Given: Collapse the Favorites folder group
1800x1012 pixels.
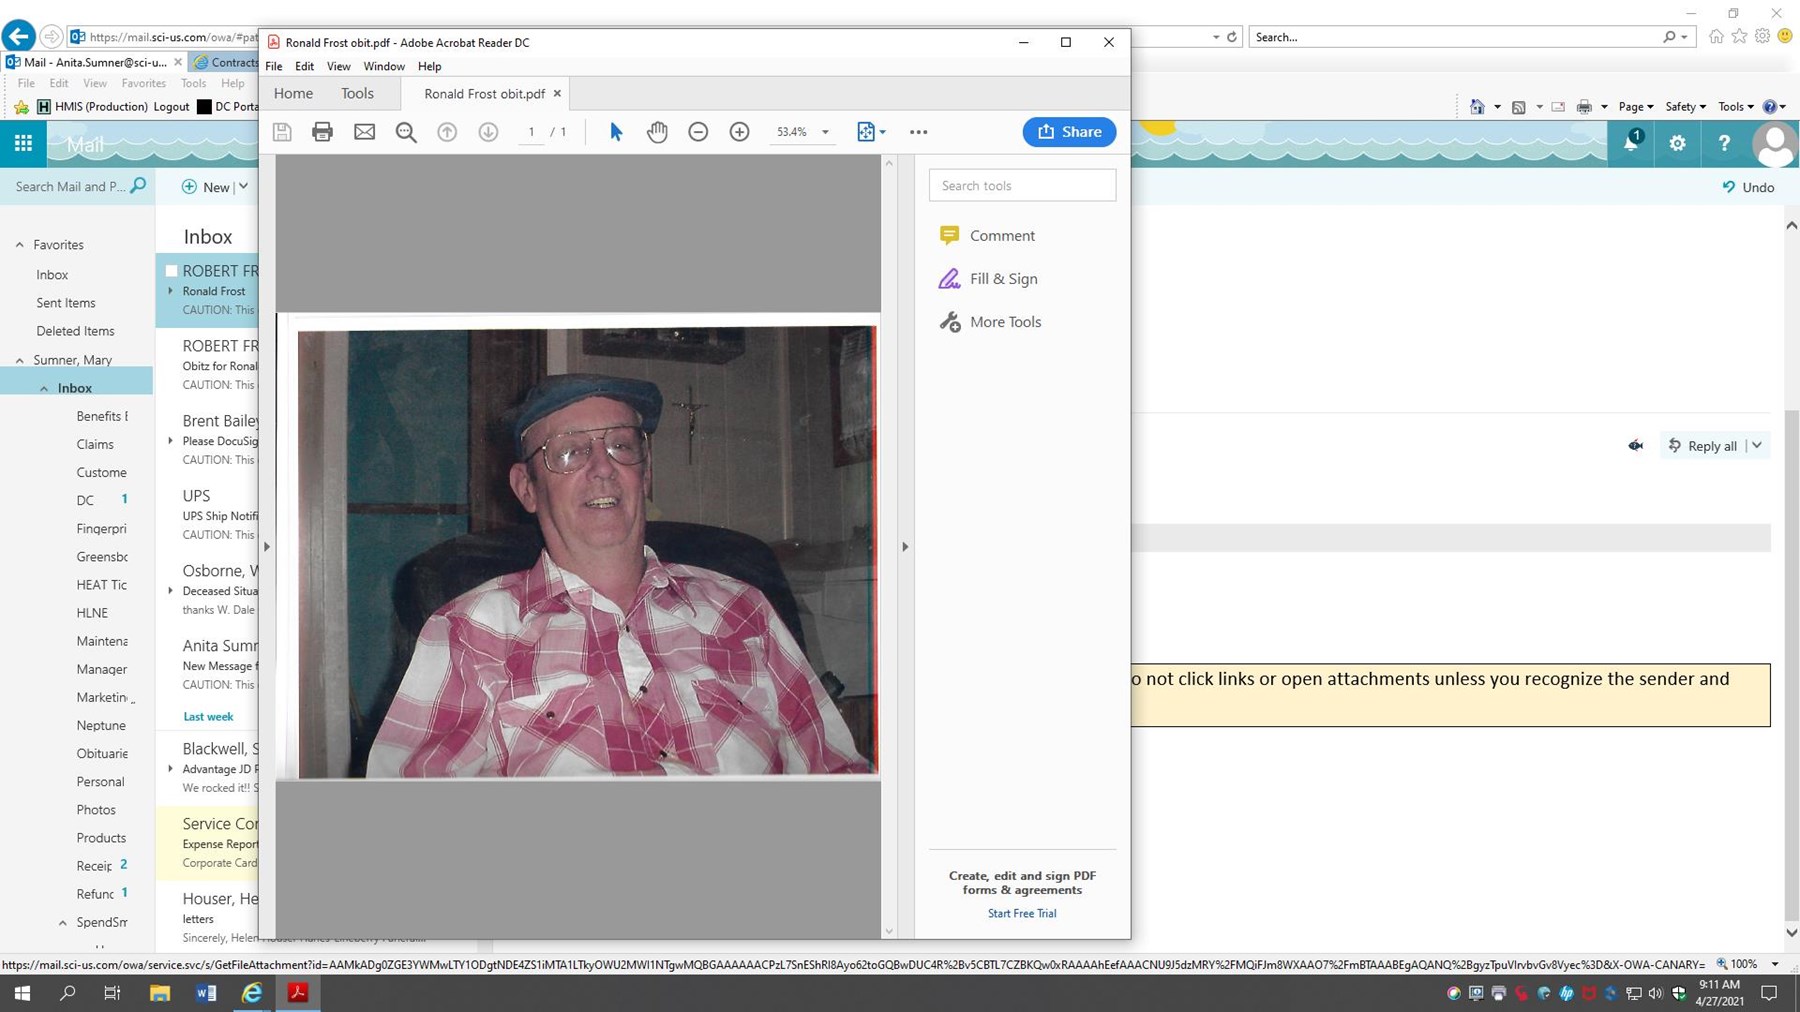Looking at the screenshot, I should click(x=19, y=245).
